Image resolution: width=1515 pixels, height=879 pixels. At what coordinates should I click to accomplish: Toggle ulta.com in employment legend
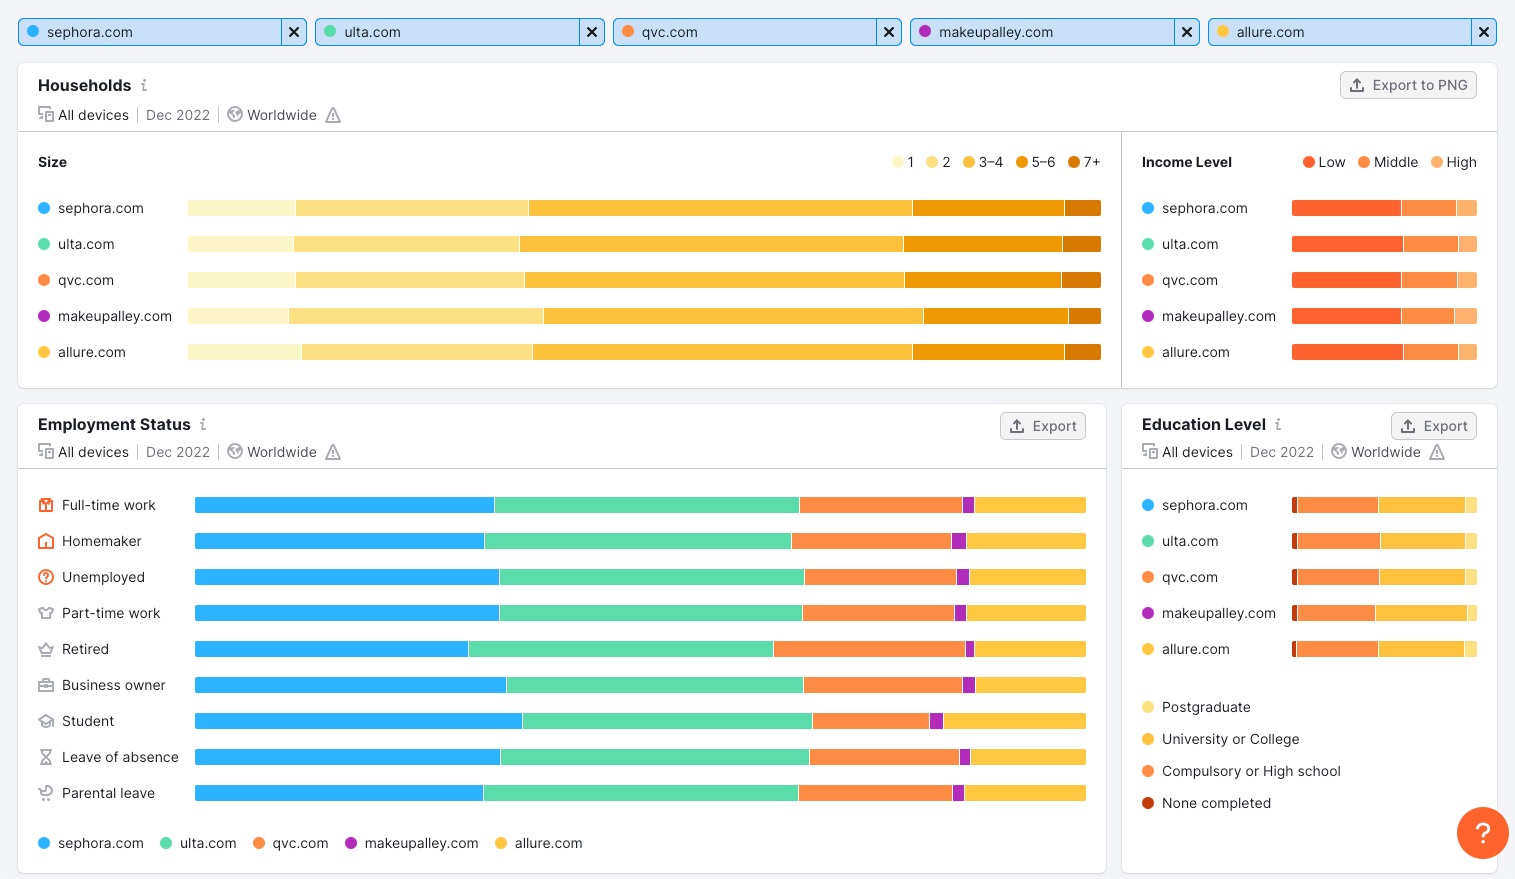(198, 843)
